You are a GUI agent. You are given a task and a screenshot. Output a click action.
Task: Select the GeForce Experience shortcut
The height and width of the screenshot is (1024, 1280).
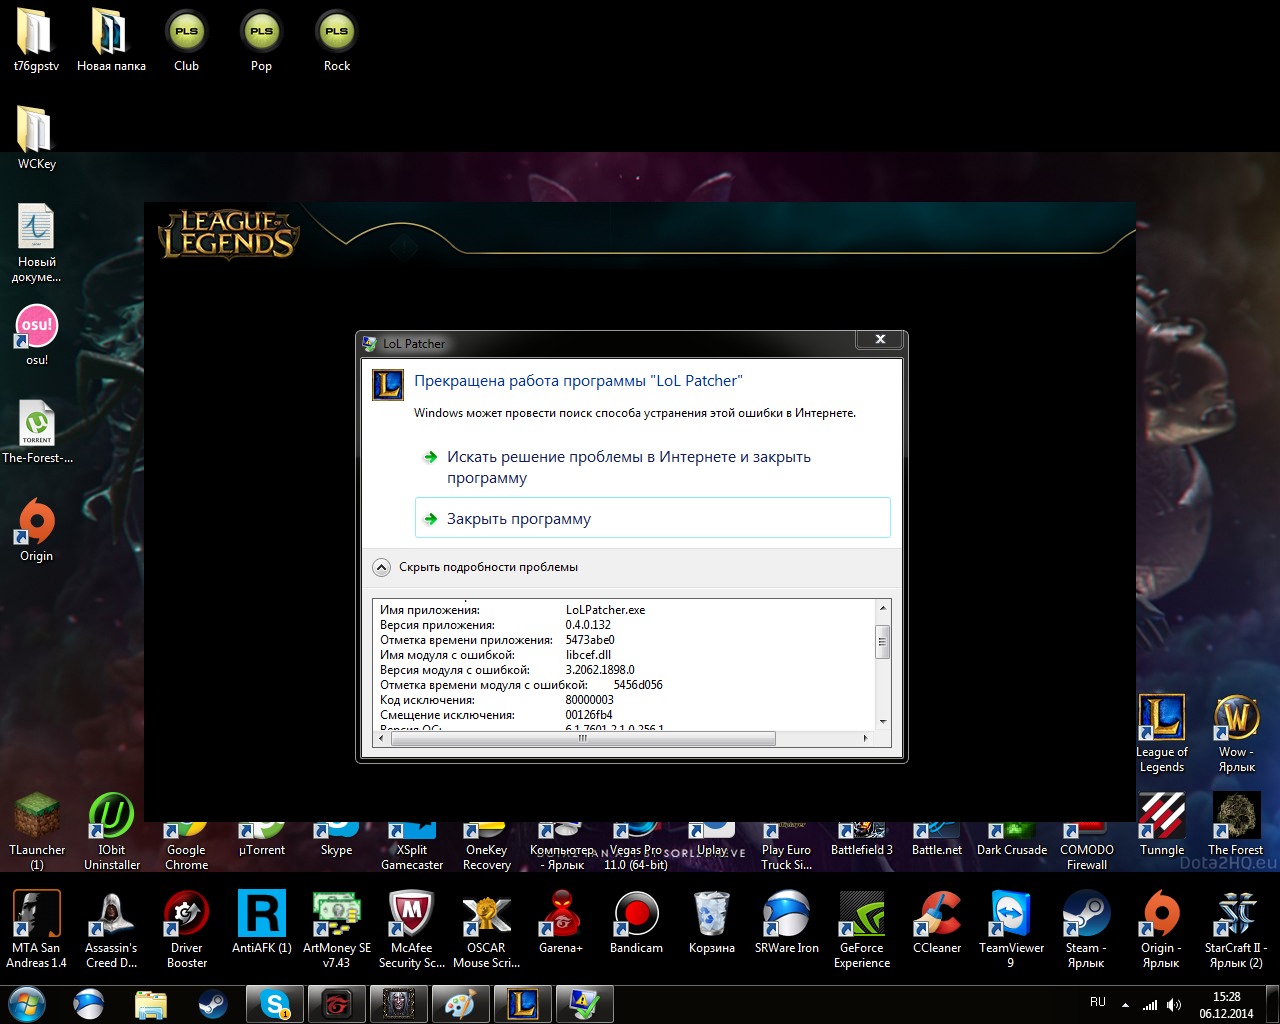pyautogui.click(x=862, y=929)
